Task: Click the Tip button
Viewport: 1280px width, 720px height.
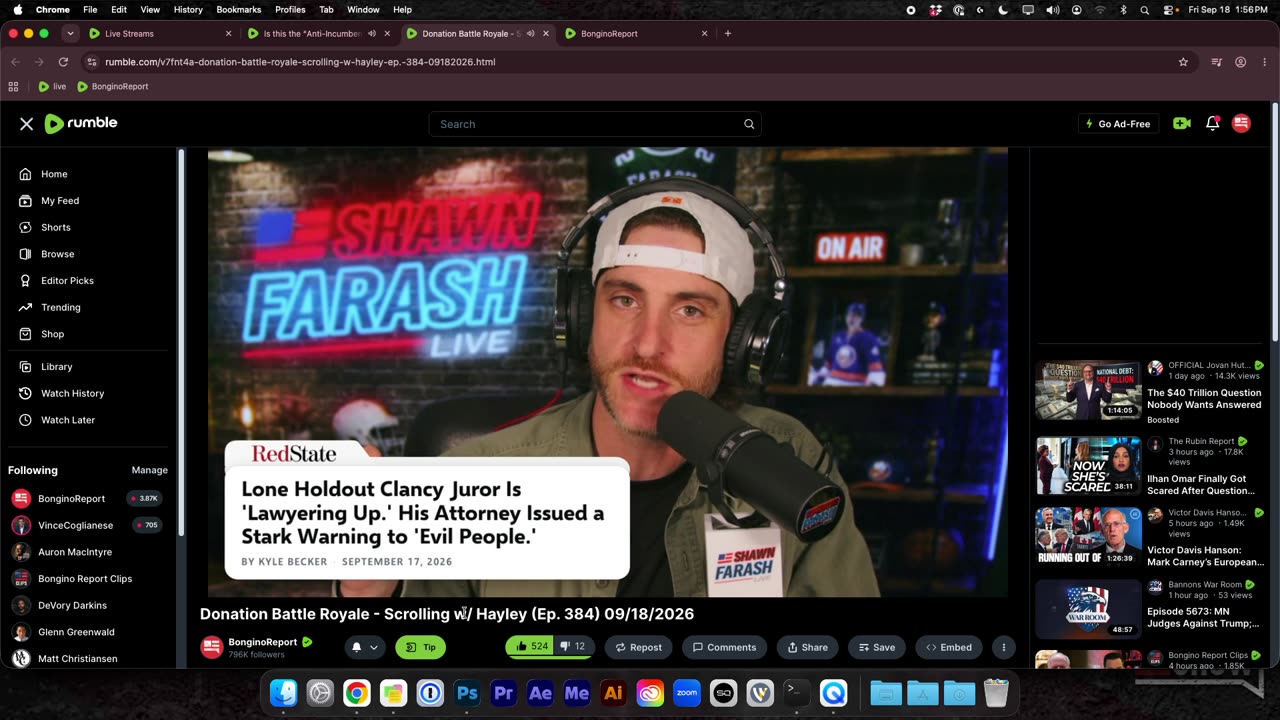Action: (x=420, y=647)
